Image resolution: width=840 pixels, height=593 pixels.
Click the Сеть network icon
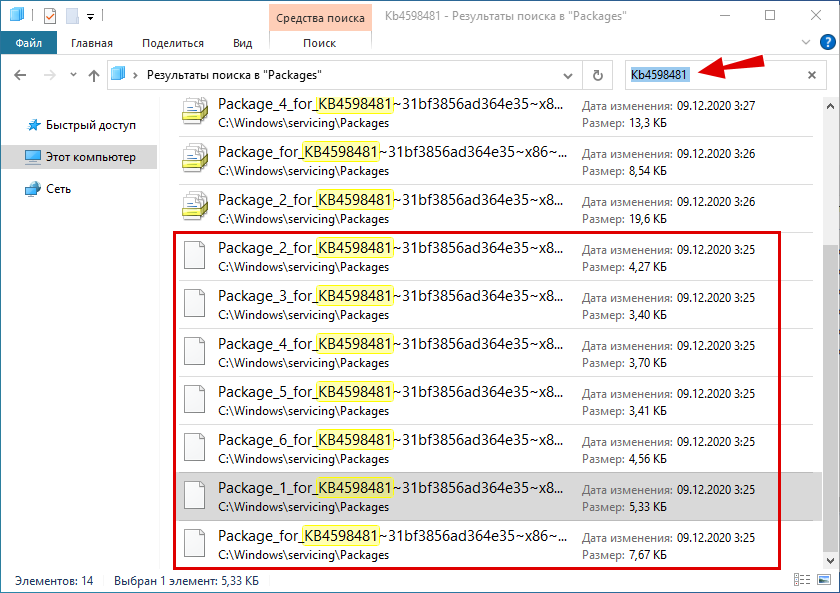(x=33, y=189)
